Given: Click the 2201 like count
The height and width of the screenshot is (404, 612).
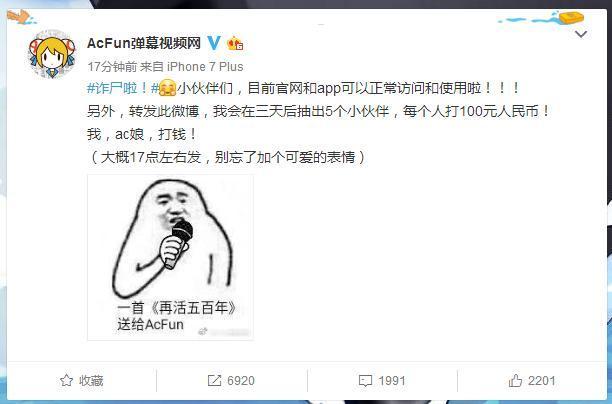Looking at the screenshot, I should point(541,381).
